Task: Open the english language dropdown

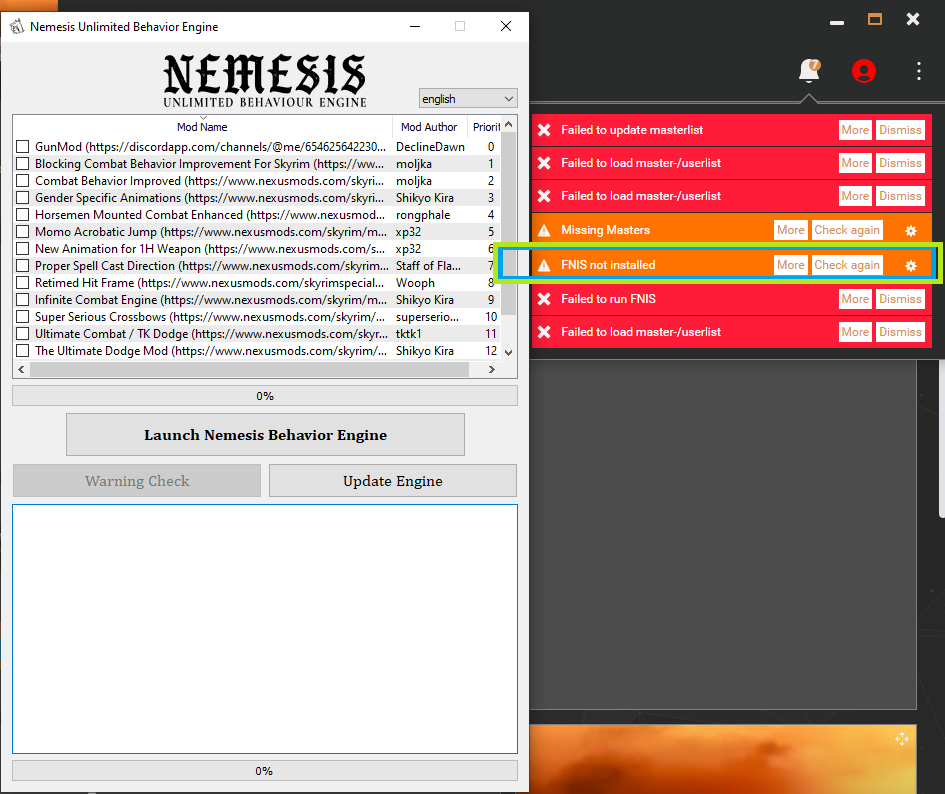Action: [468, 98]
